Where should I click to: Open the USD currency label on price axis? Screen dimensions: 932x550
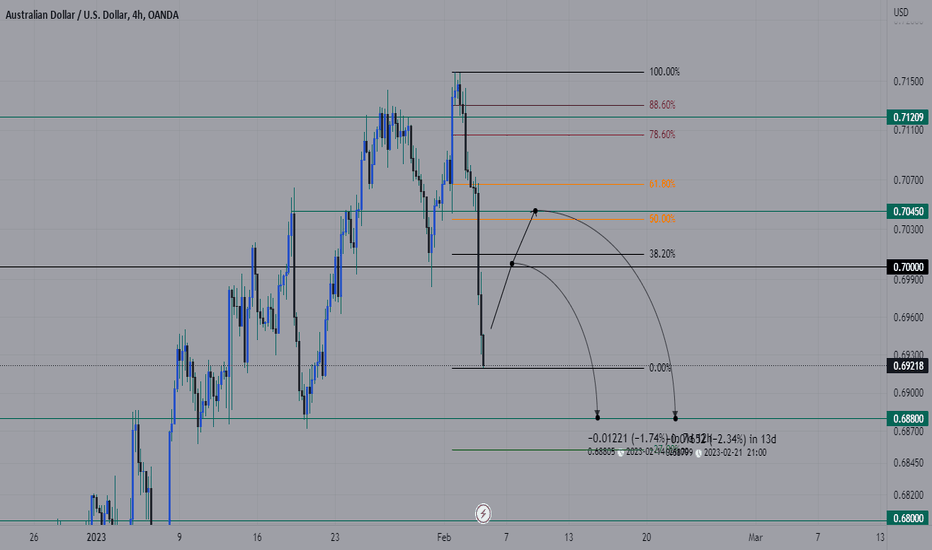(901, 12)
